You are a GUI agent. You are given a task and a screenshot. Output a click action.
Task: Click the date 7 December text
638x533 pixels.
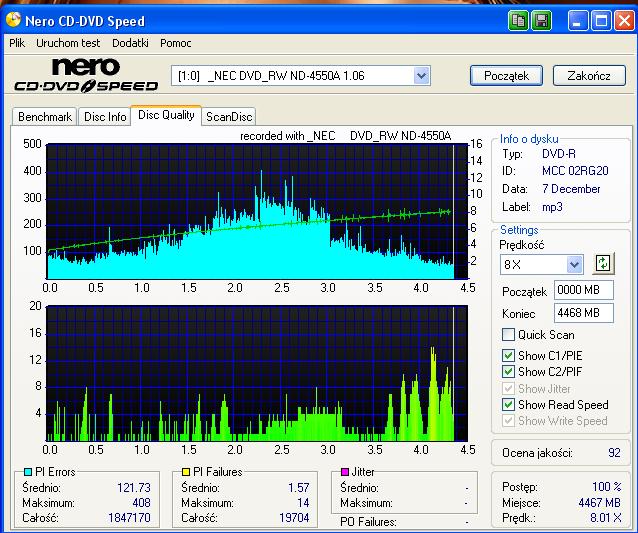571,189
